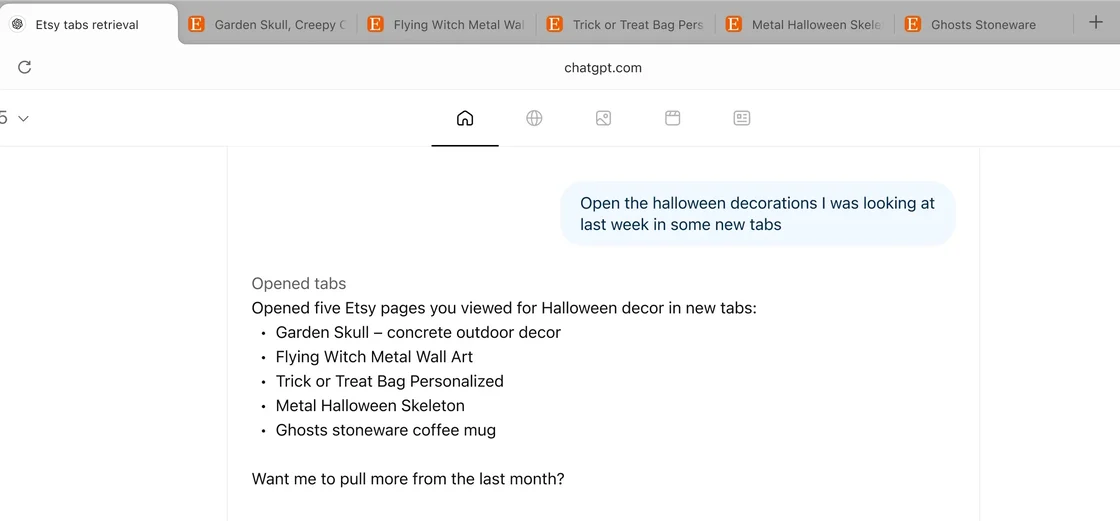The width and height of the screenshot is (1120, 521).
Task: Expand the model selector chevron dropdown
Action: pos(23,118)
